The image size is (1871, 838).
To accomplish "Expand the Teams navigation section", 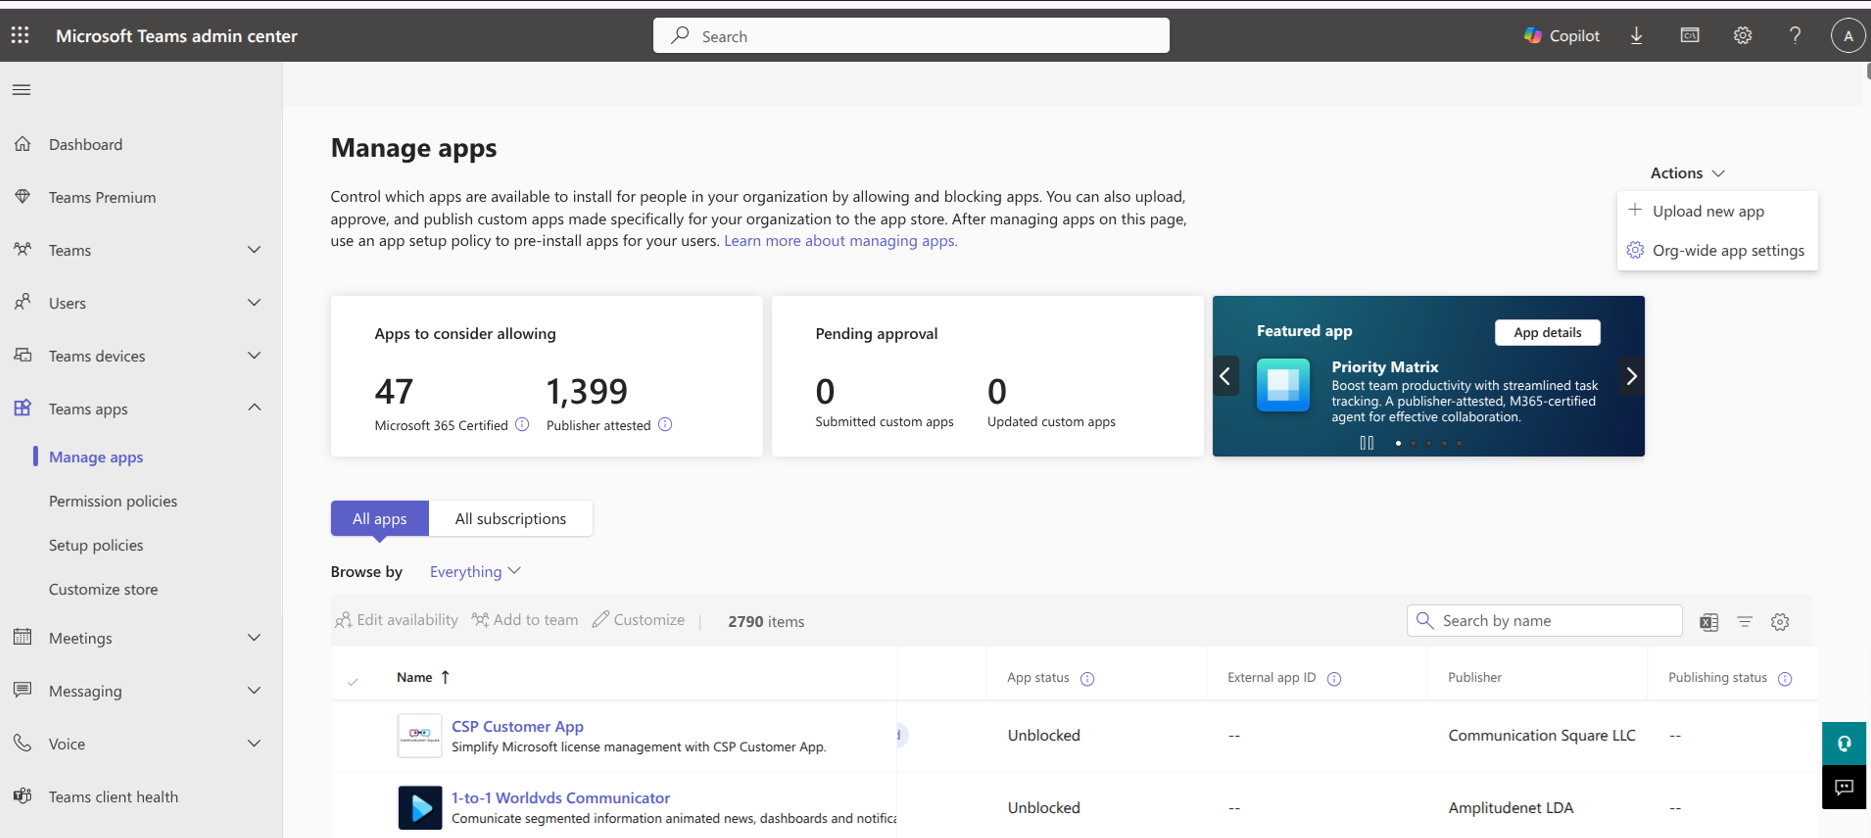I will pyautogui.click(x=254, y=250).
